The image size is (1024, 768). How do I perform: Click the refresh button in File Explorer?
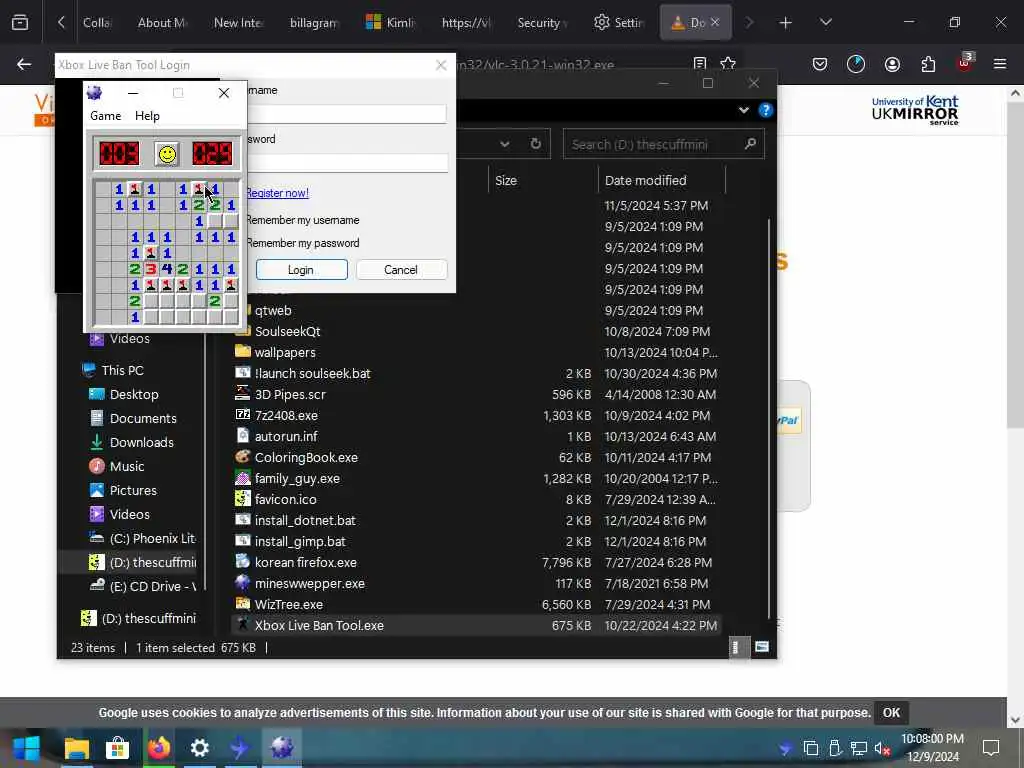(x=536, y=144)
